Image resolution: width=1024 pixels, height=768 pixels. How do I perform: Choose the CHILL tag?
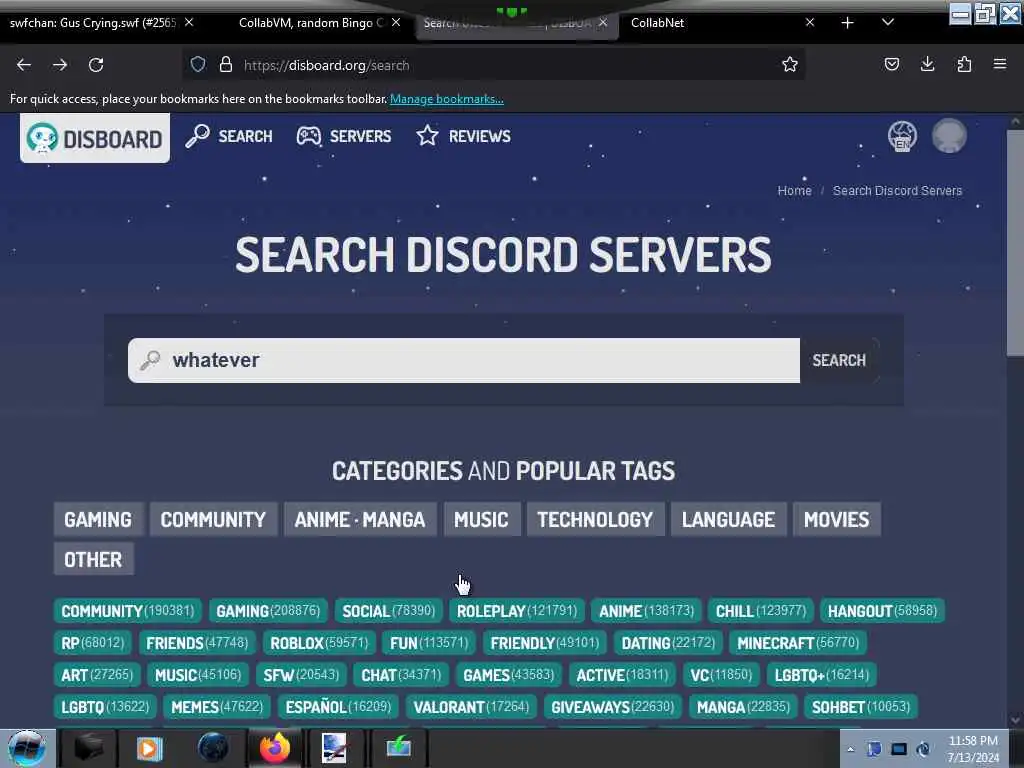(761, 611)
